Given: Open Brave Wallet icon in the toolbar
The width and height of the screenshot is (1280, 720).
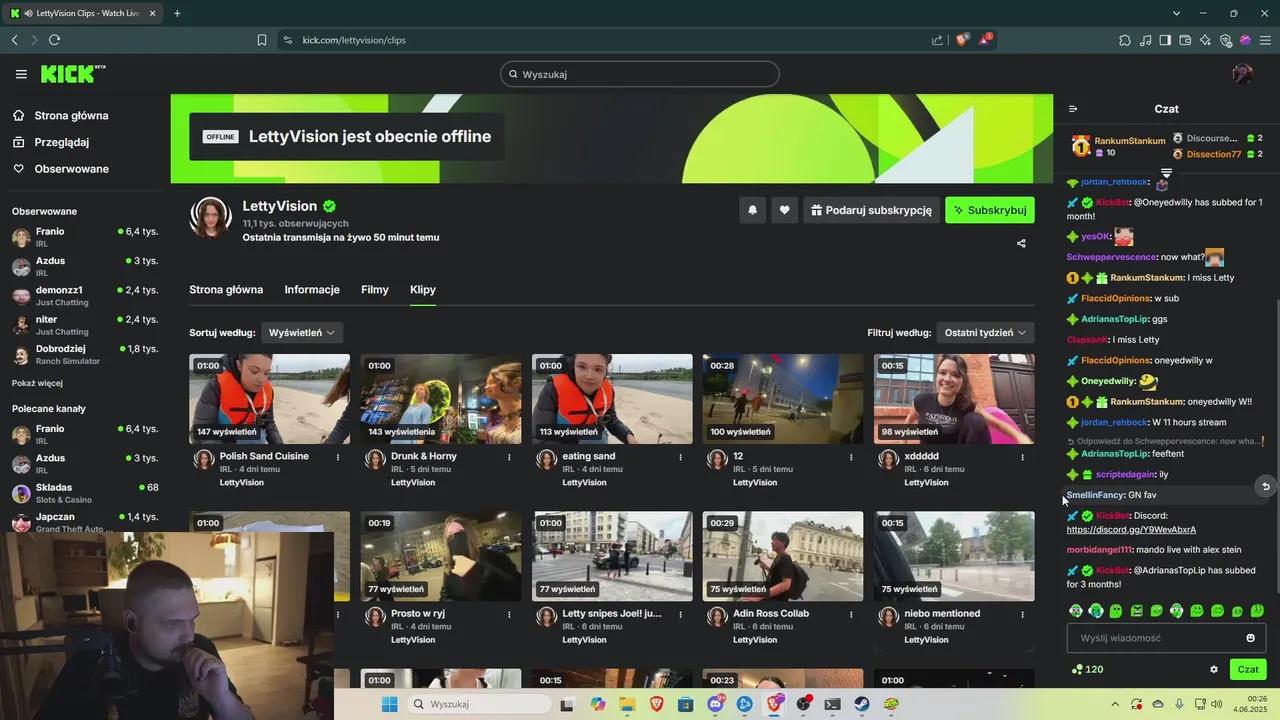Looking at the screenshot, I should [x=1185, y=40].
